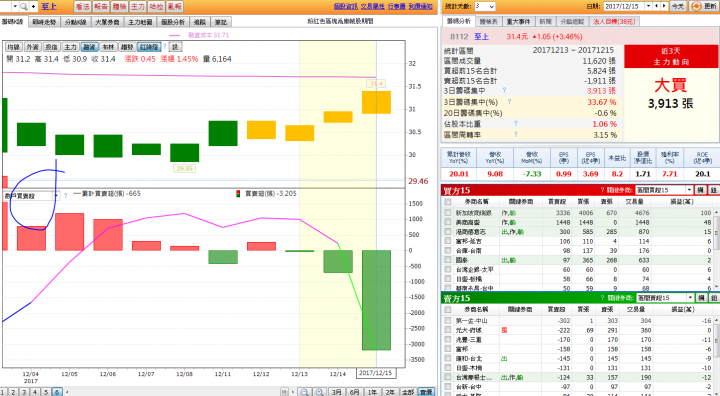
Task: Check the 國泰 broker row checkbox
Action: (448, 260)
